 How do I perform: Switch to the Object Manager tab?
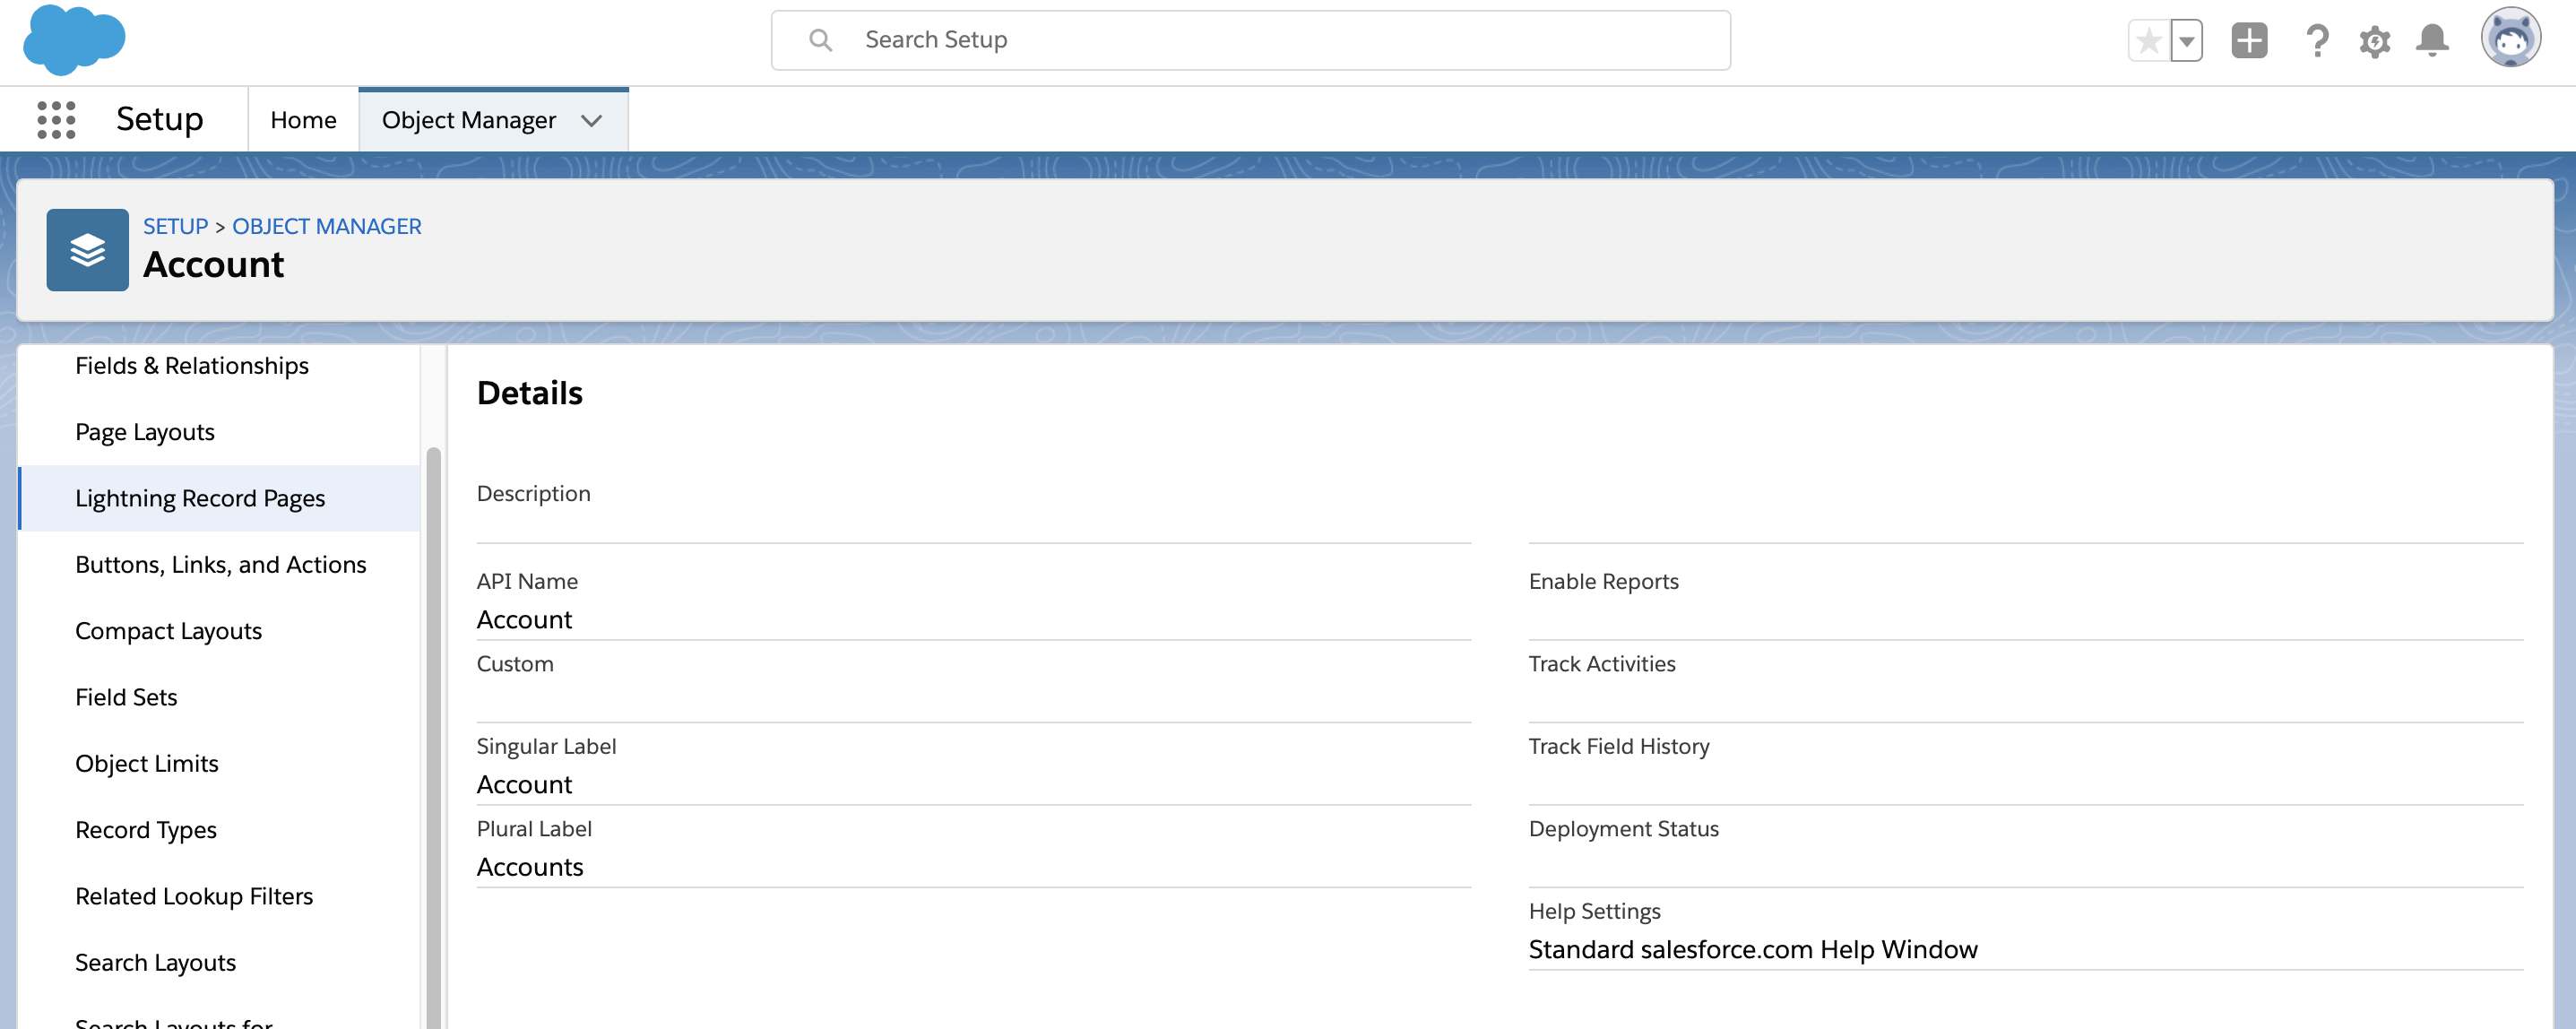[468, 119]
